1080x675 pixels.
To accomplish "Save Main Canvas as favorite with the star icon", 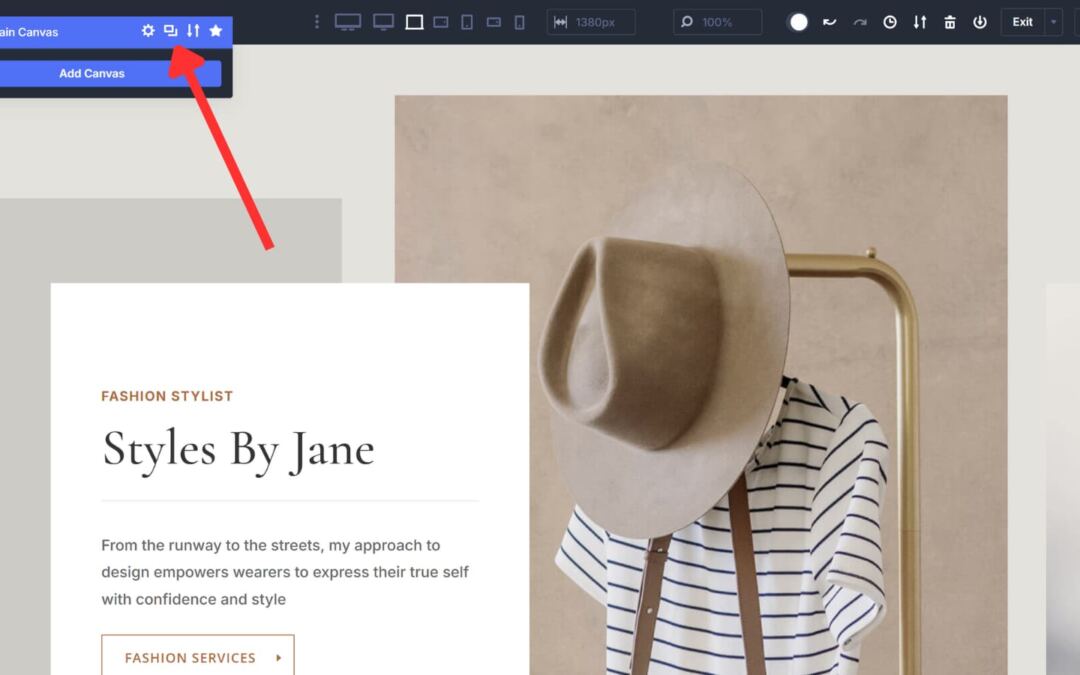I will [x=216, y=31].
